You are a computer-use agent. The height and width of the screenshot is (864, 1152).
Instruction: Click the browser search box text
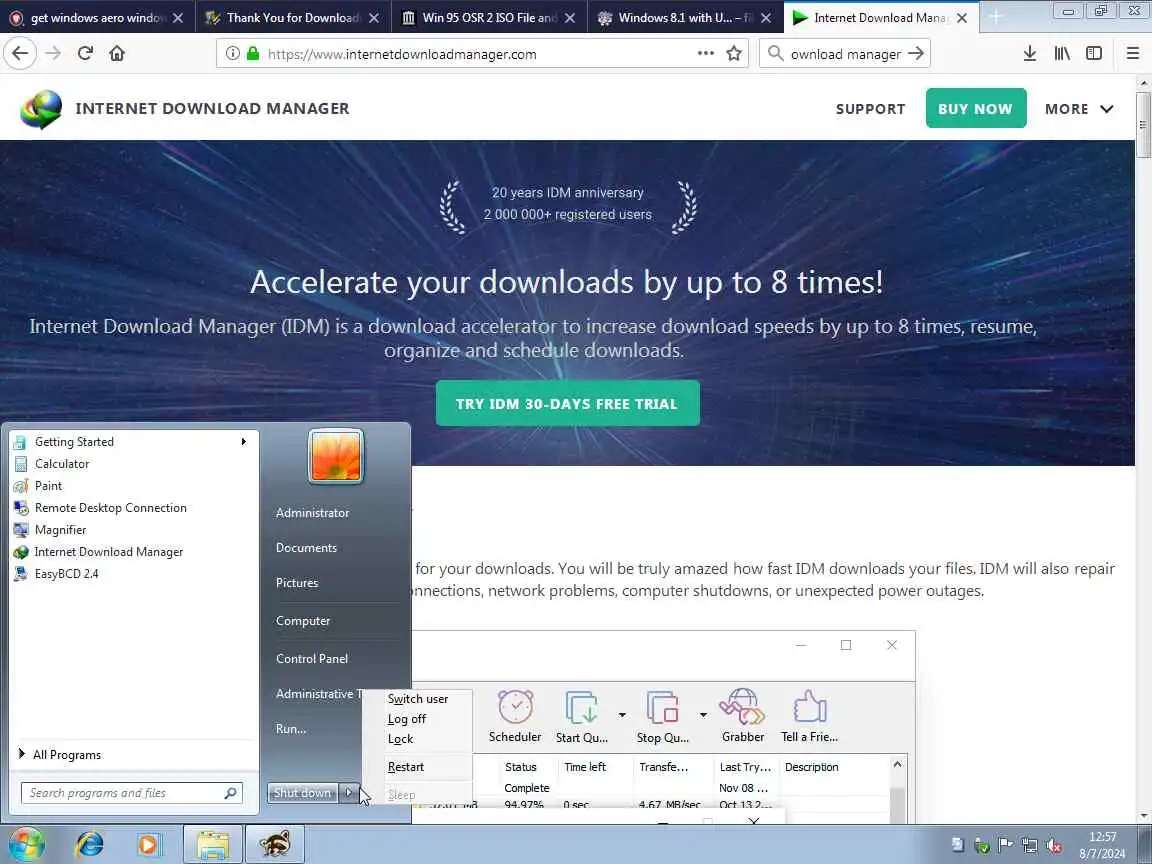click(845, 54)
